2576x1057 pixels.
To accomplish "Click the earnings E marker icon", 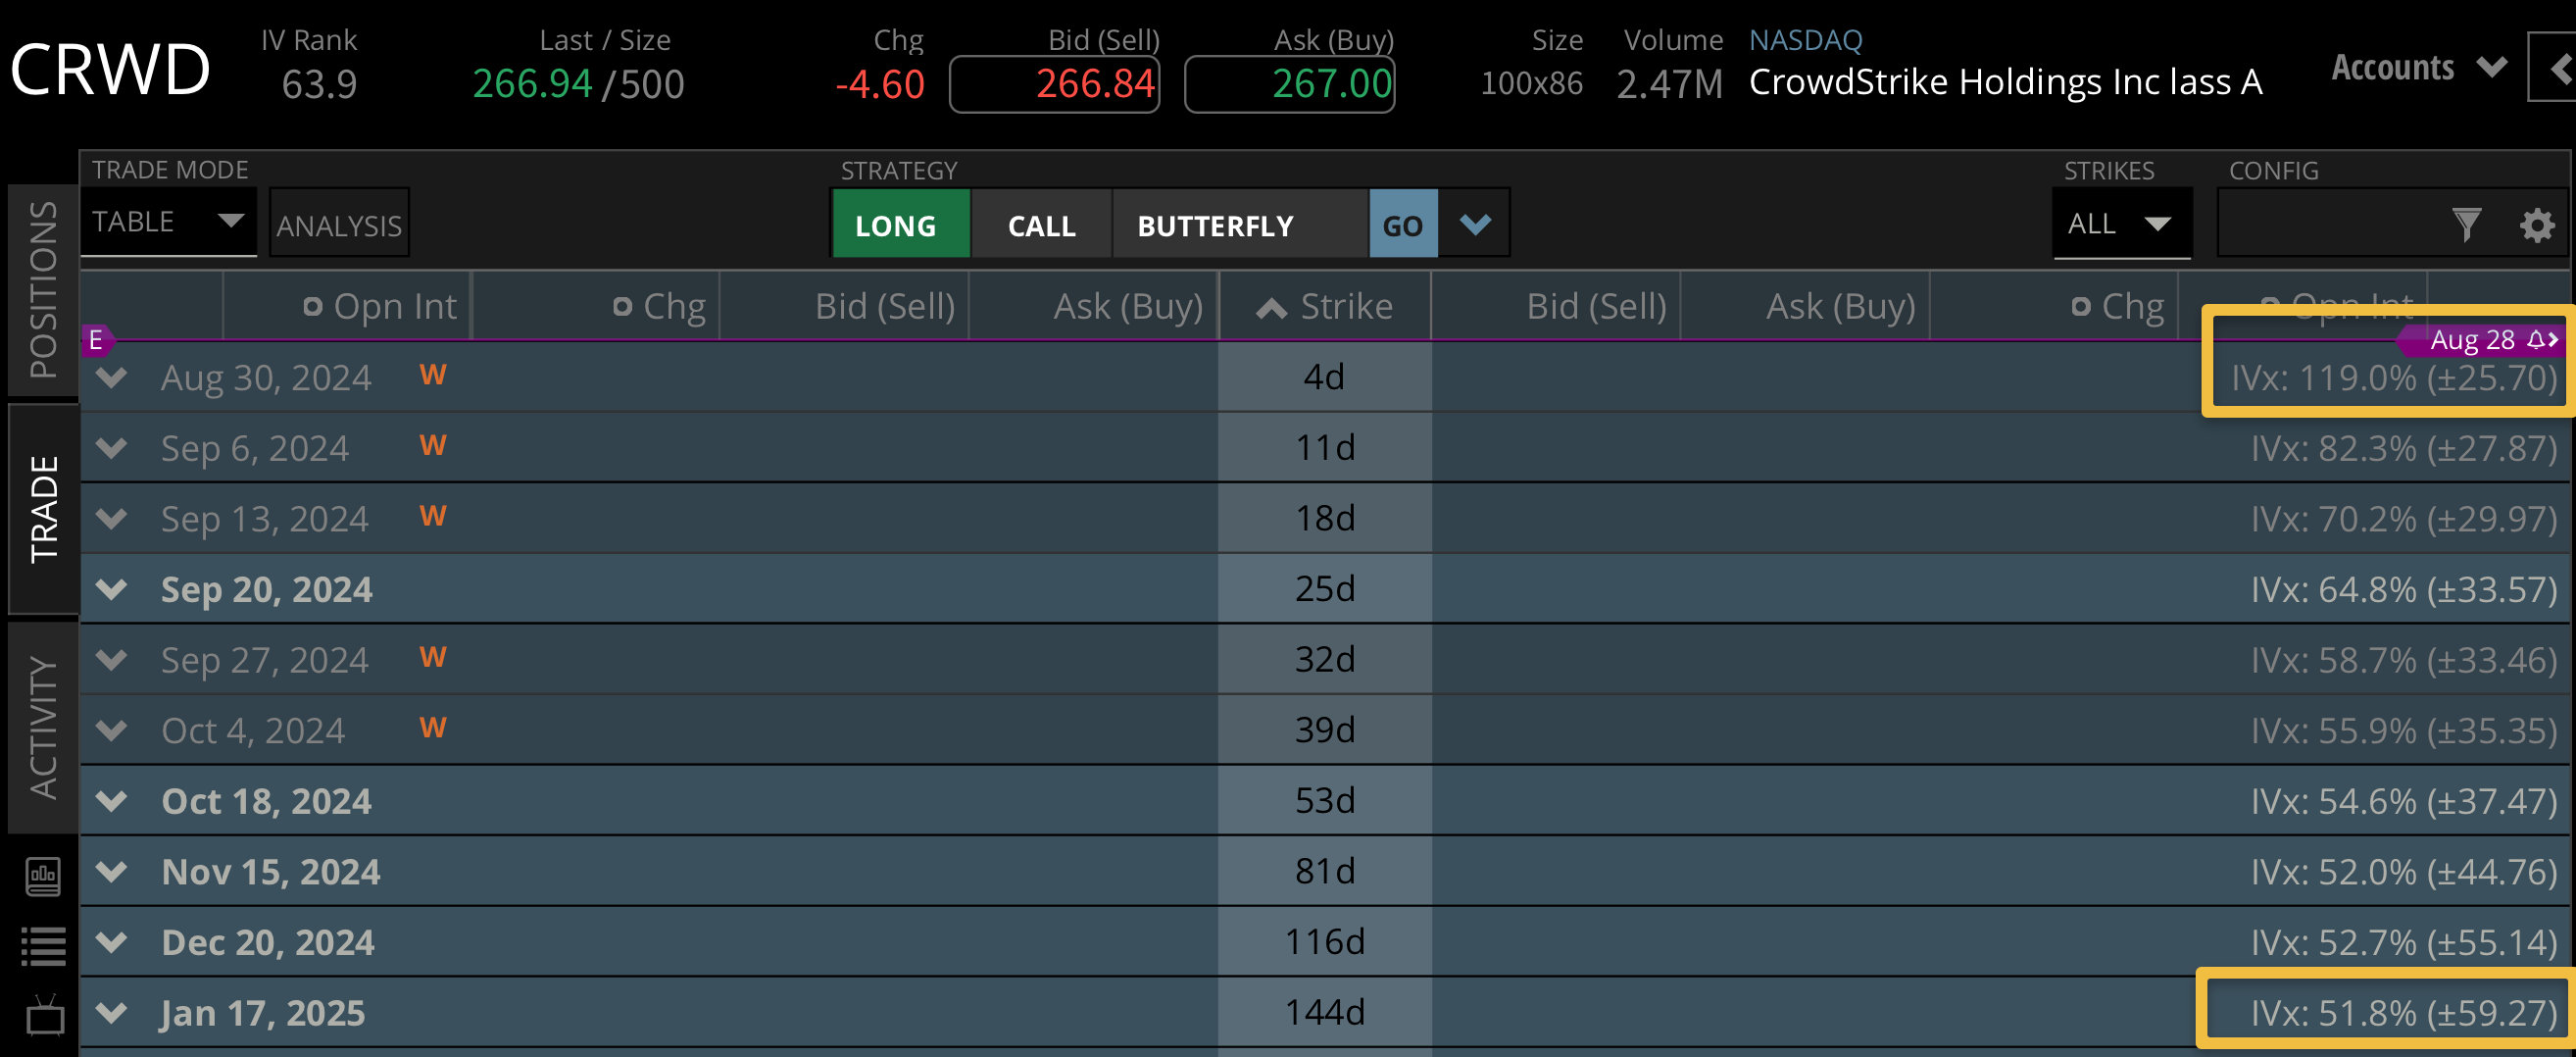I will click(96, 340).
